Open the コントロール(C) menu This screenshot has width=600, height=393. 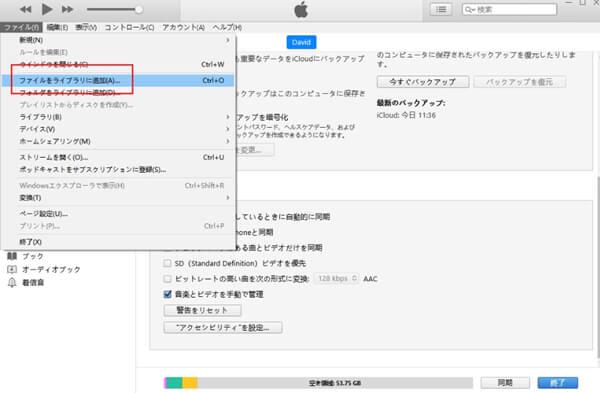tap(129, 27)
